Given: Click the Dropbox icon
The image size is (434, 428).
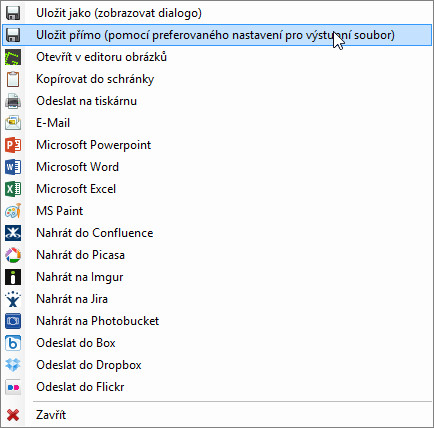Looking at the screenshot, I should coord(13,365).
